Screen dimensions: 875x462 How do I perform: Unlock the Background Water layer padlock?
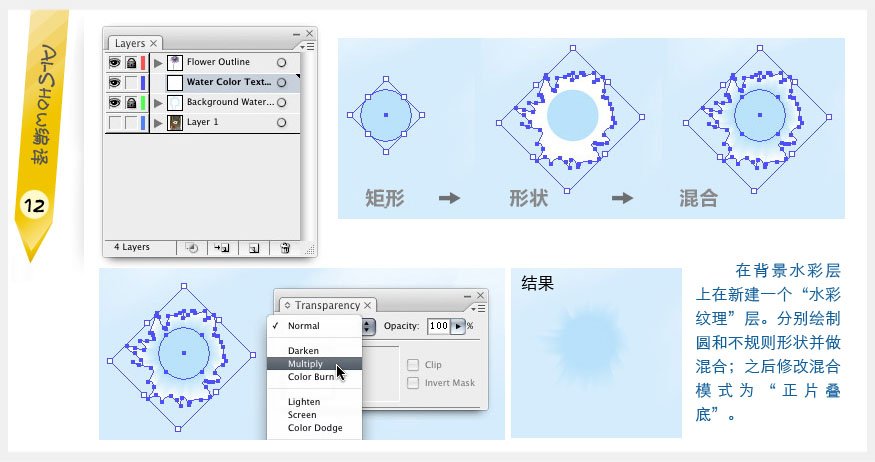click(x=131, y=103)
